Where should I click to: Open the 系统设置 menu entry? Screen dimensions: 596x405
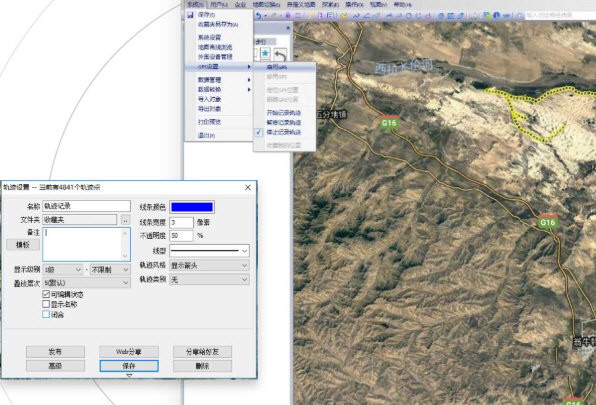(209, 37)
